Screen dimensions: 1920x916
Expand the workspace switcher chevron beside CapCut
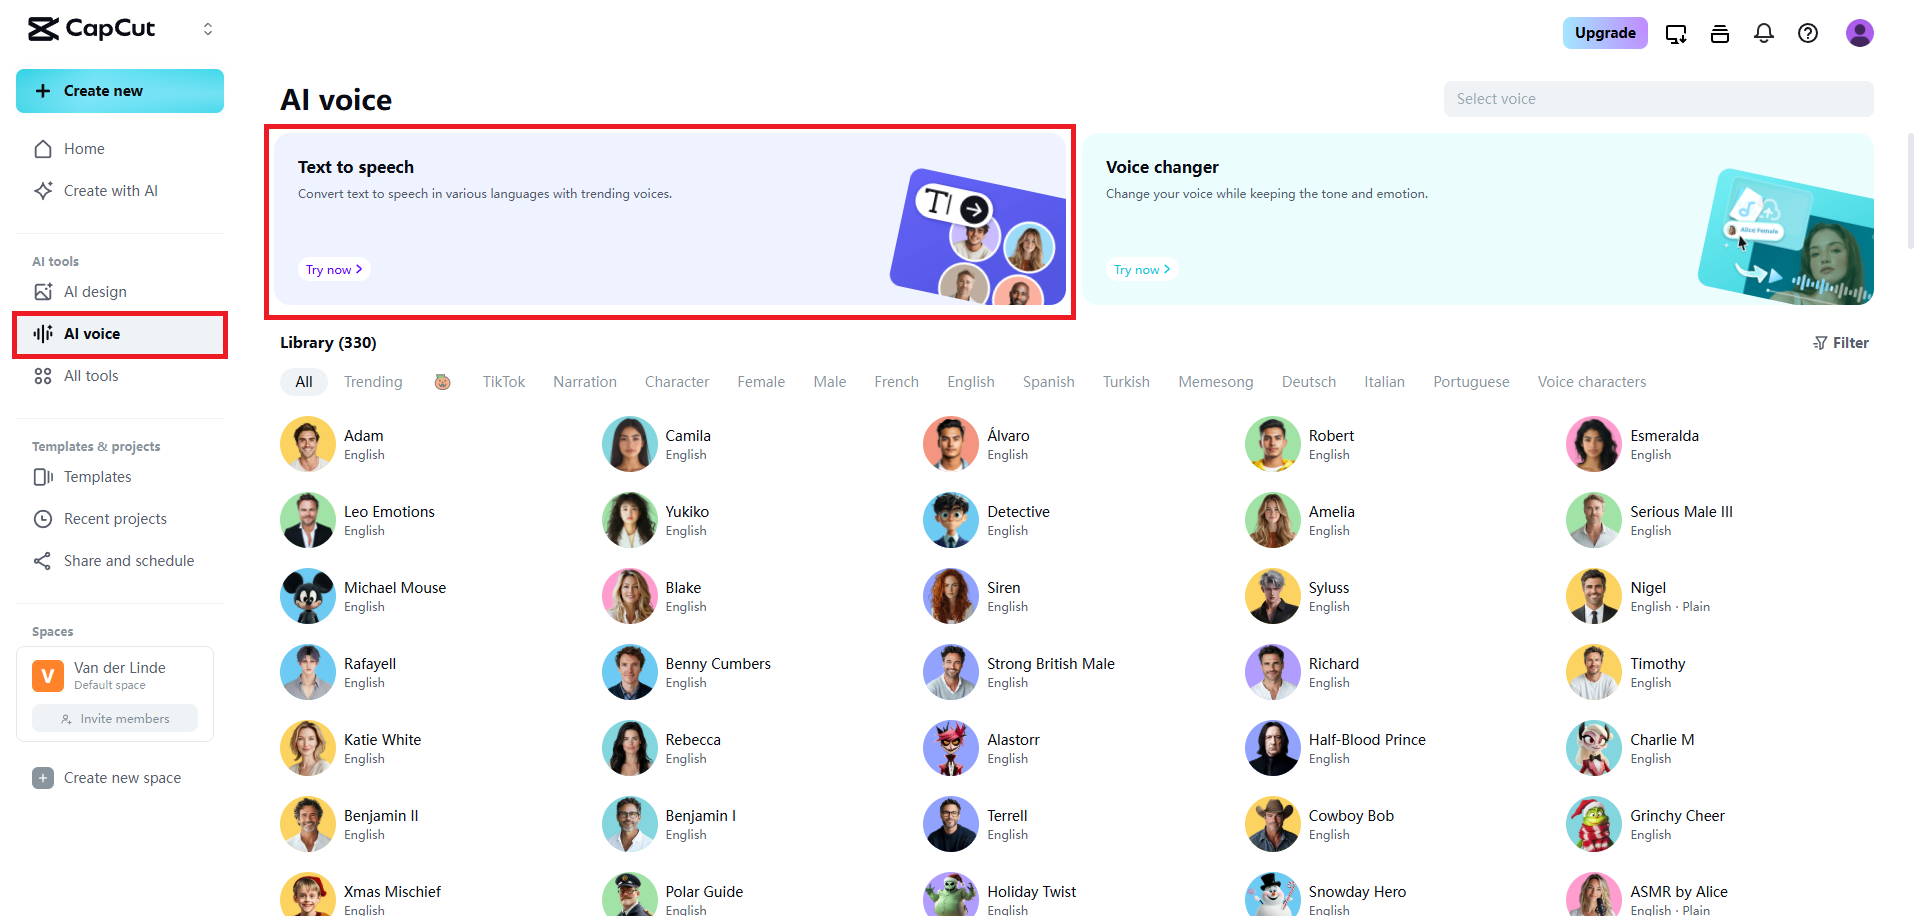[208, 29]
